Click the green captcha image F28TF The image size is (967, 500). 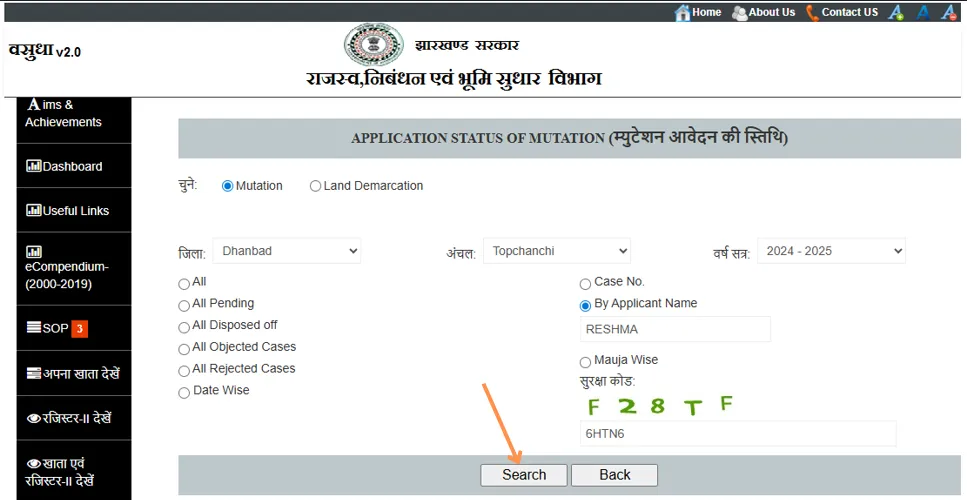pos(660,406)
